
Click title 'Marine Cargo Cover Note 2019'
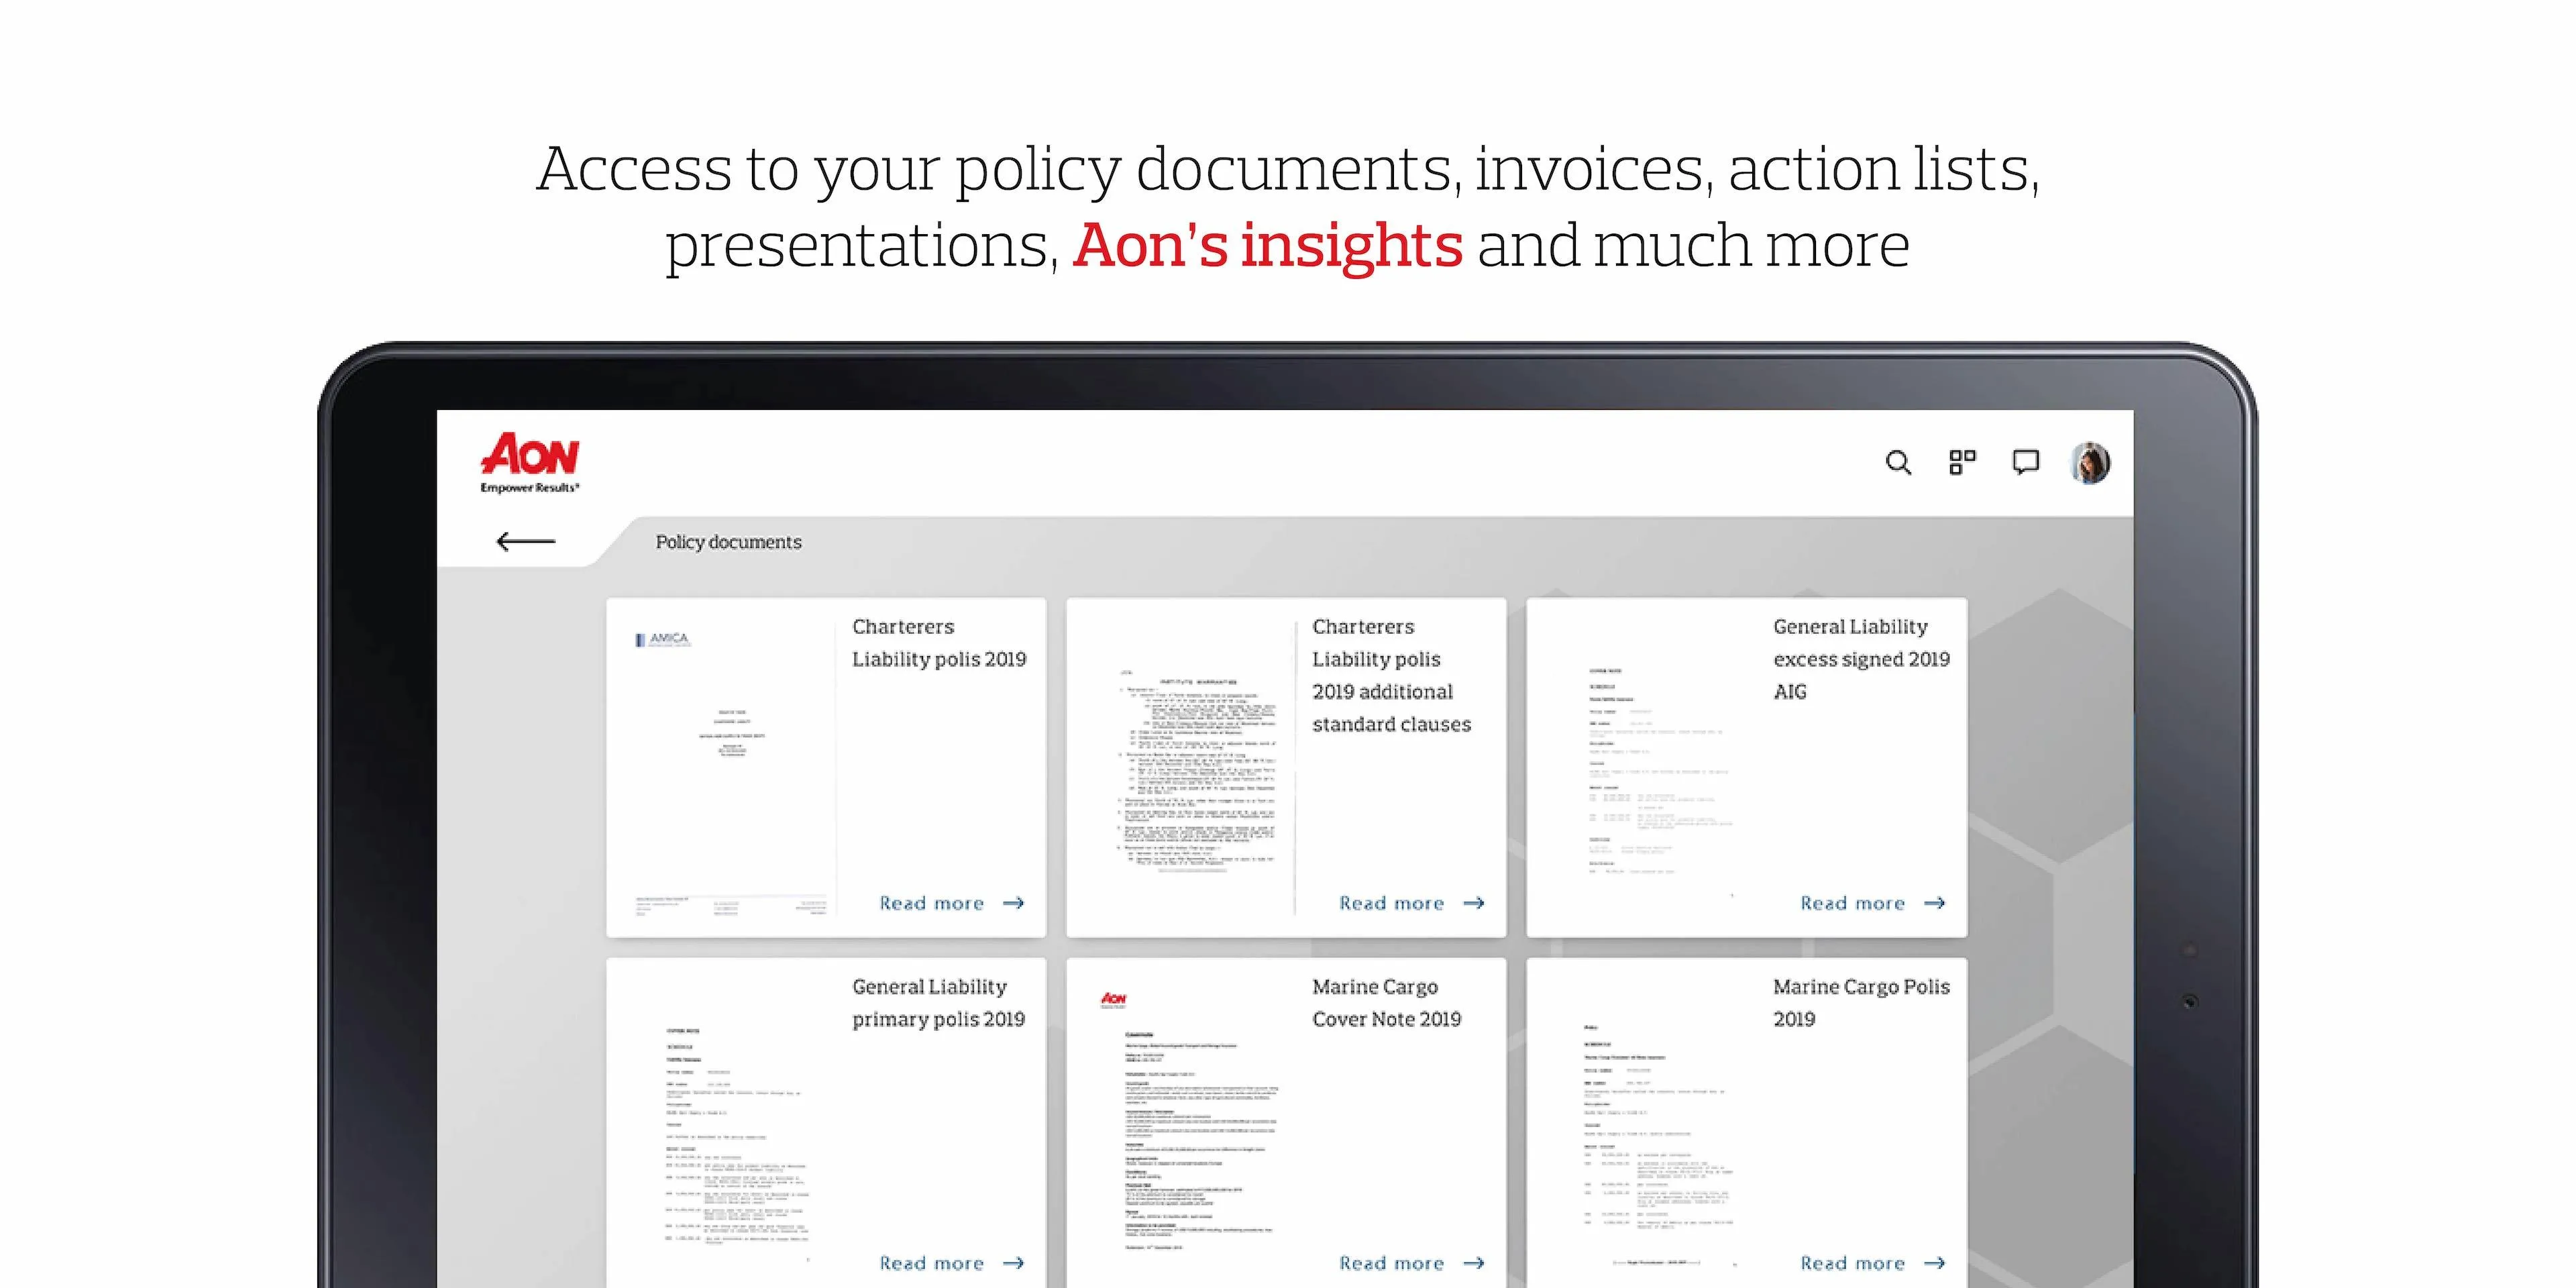point(1386,1003)
